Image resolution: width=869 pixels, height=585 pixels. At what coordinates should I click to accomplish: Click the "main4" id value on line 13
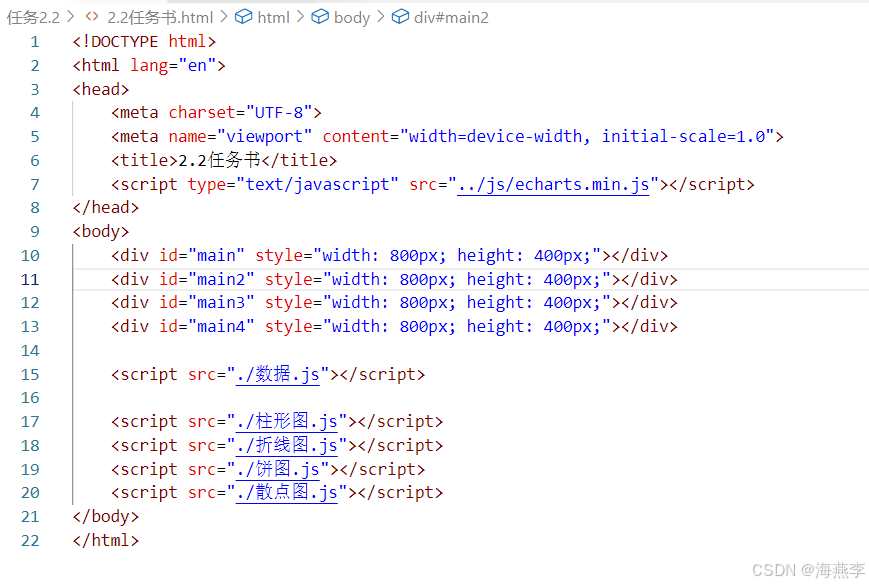[x=222, y=326]
